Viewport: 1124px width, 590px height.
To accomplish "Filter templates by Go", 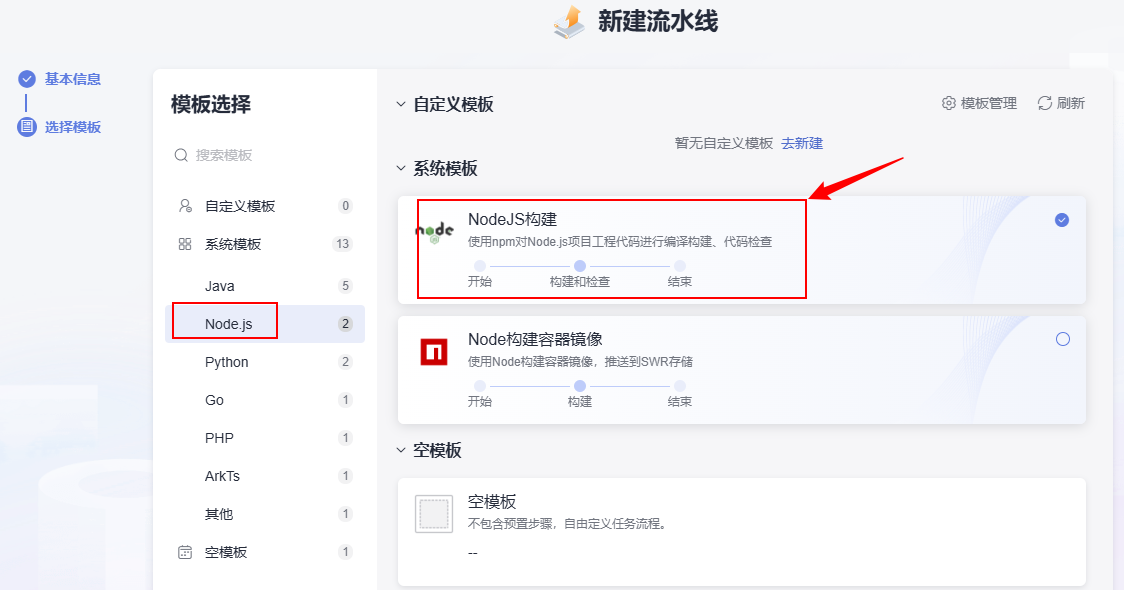I will click(265, 400).
